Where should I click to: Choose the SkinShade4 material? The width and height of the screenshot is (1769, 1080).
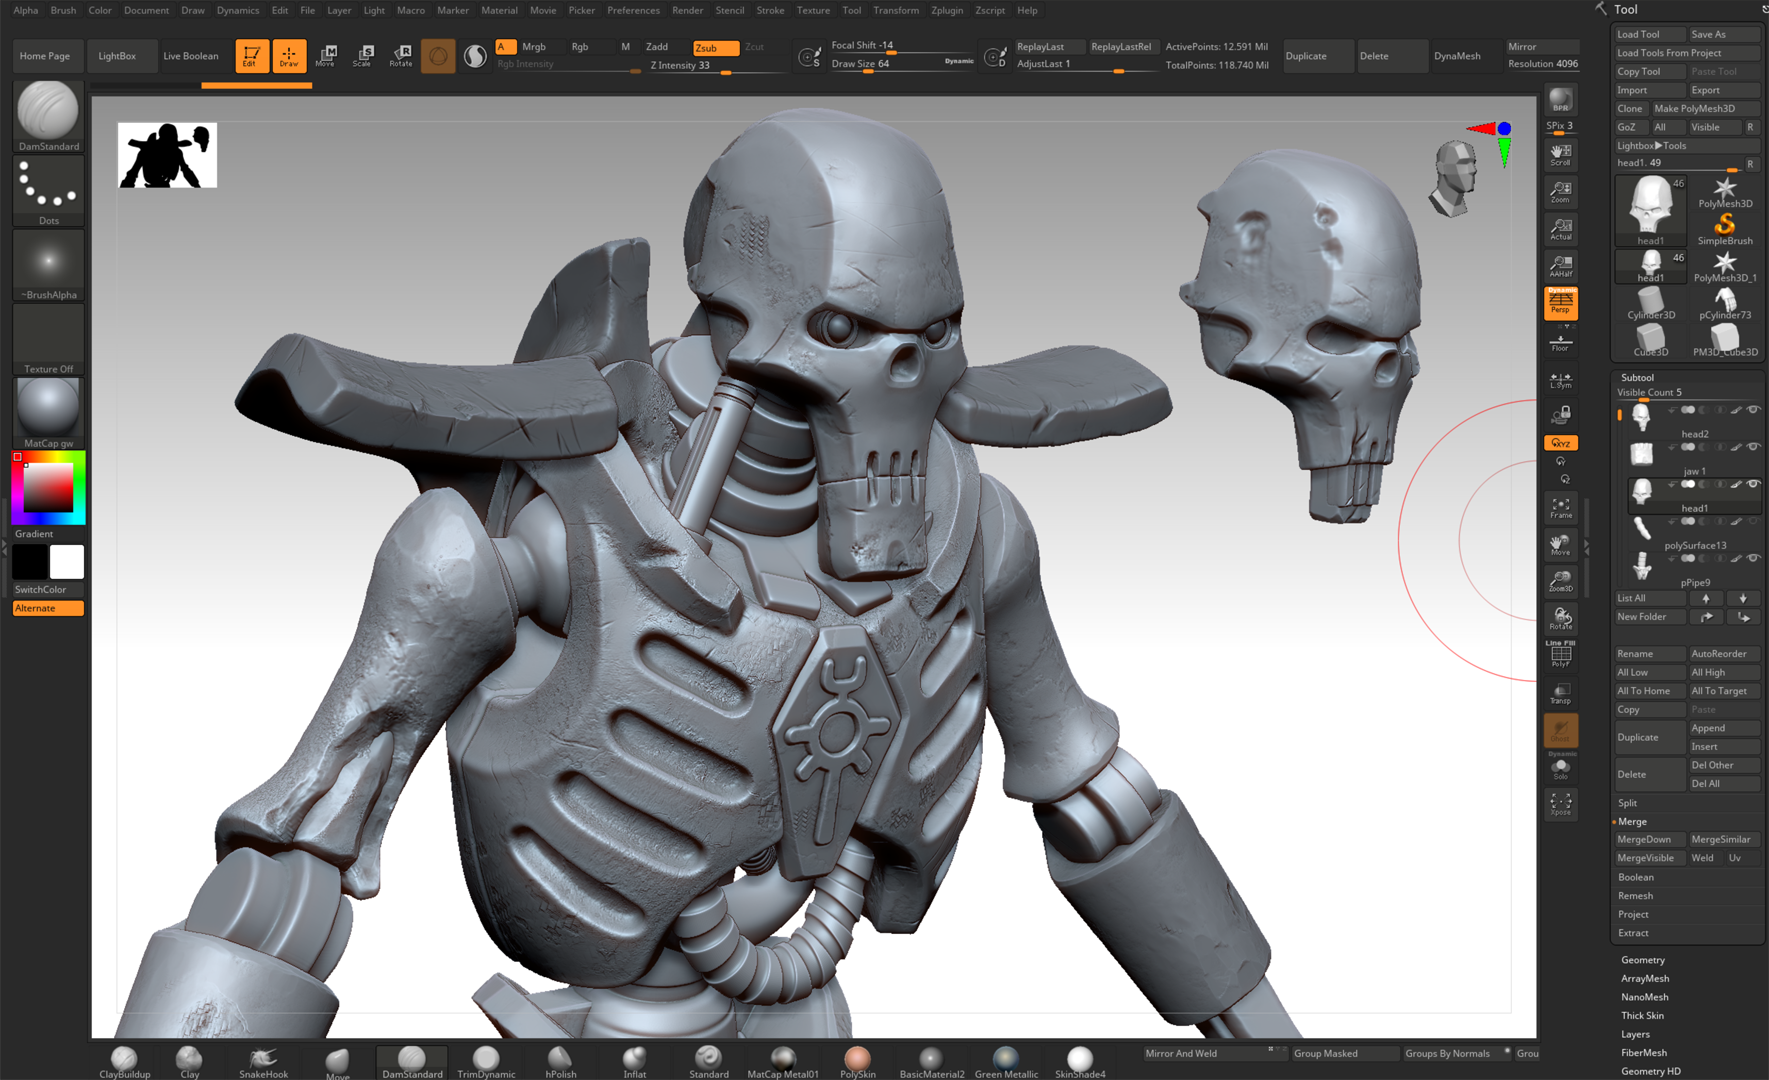tap(1079, 1060)
